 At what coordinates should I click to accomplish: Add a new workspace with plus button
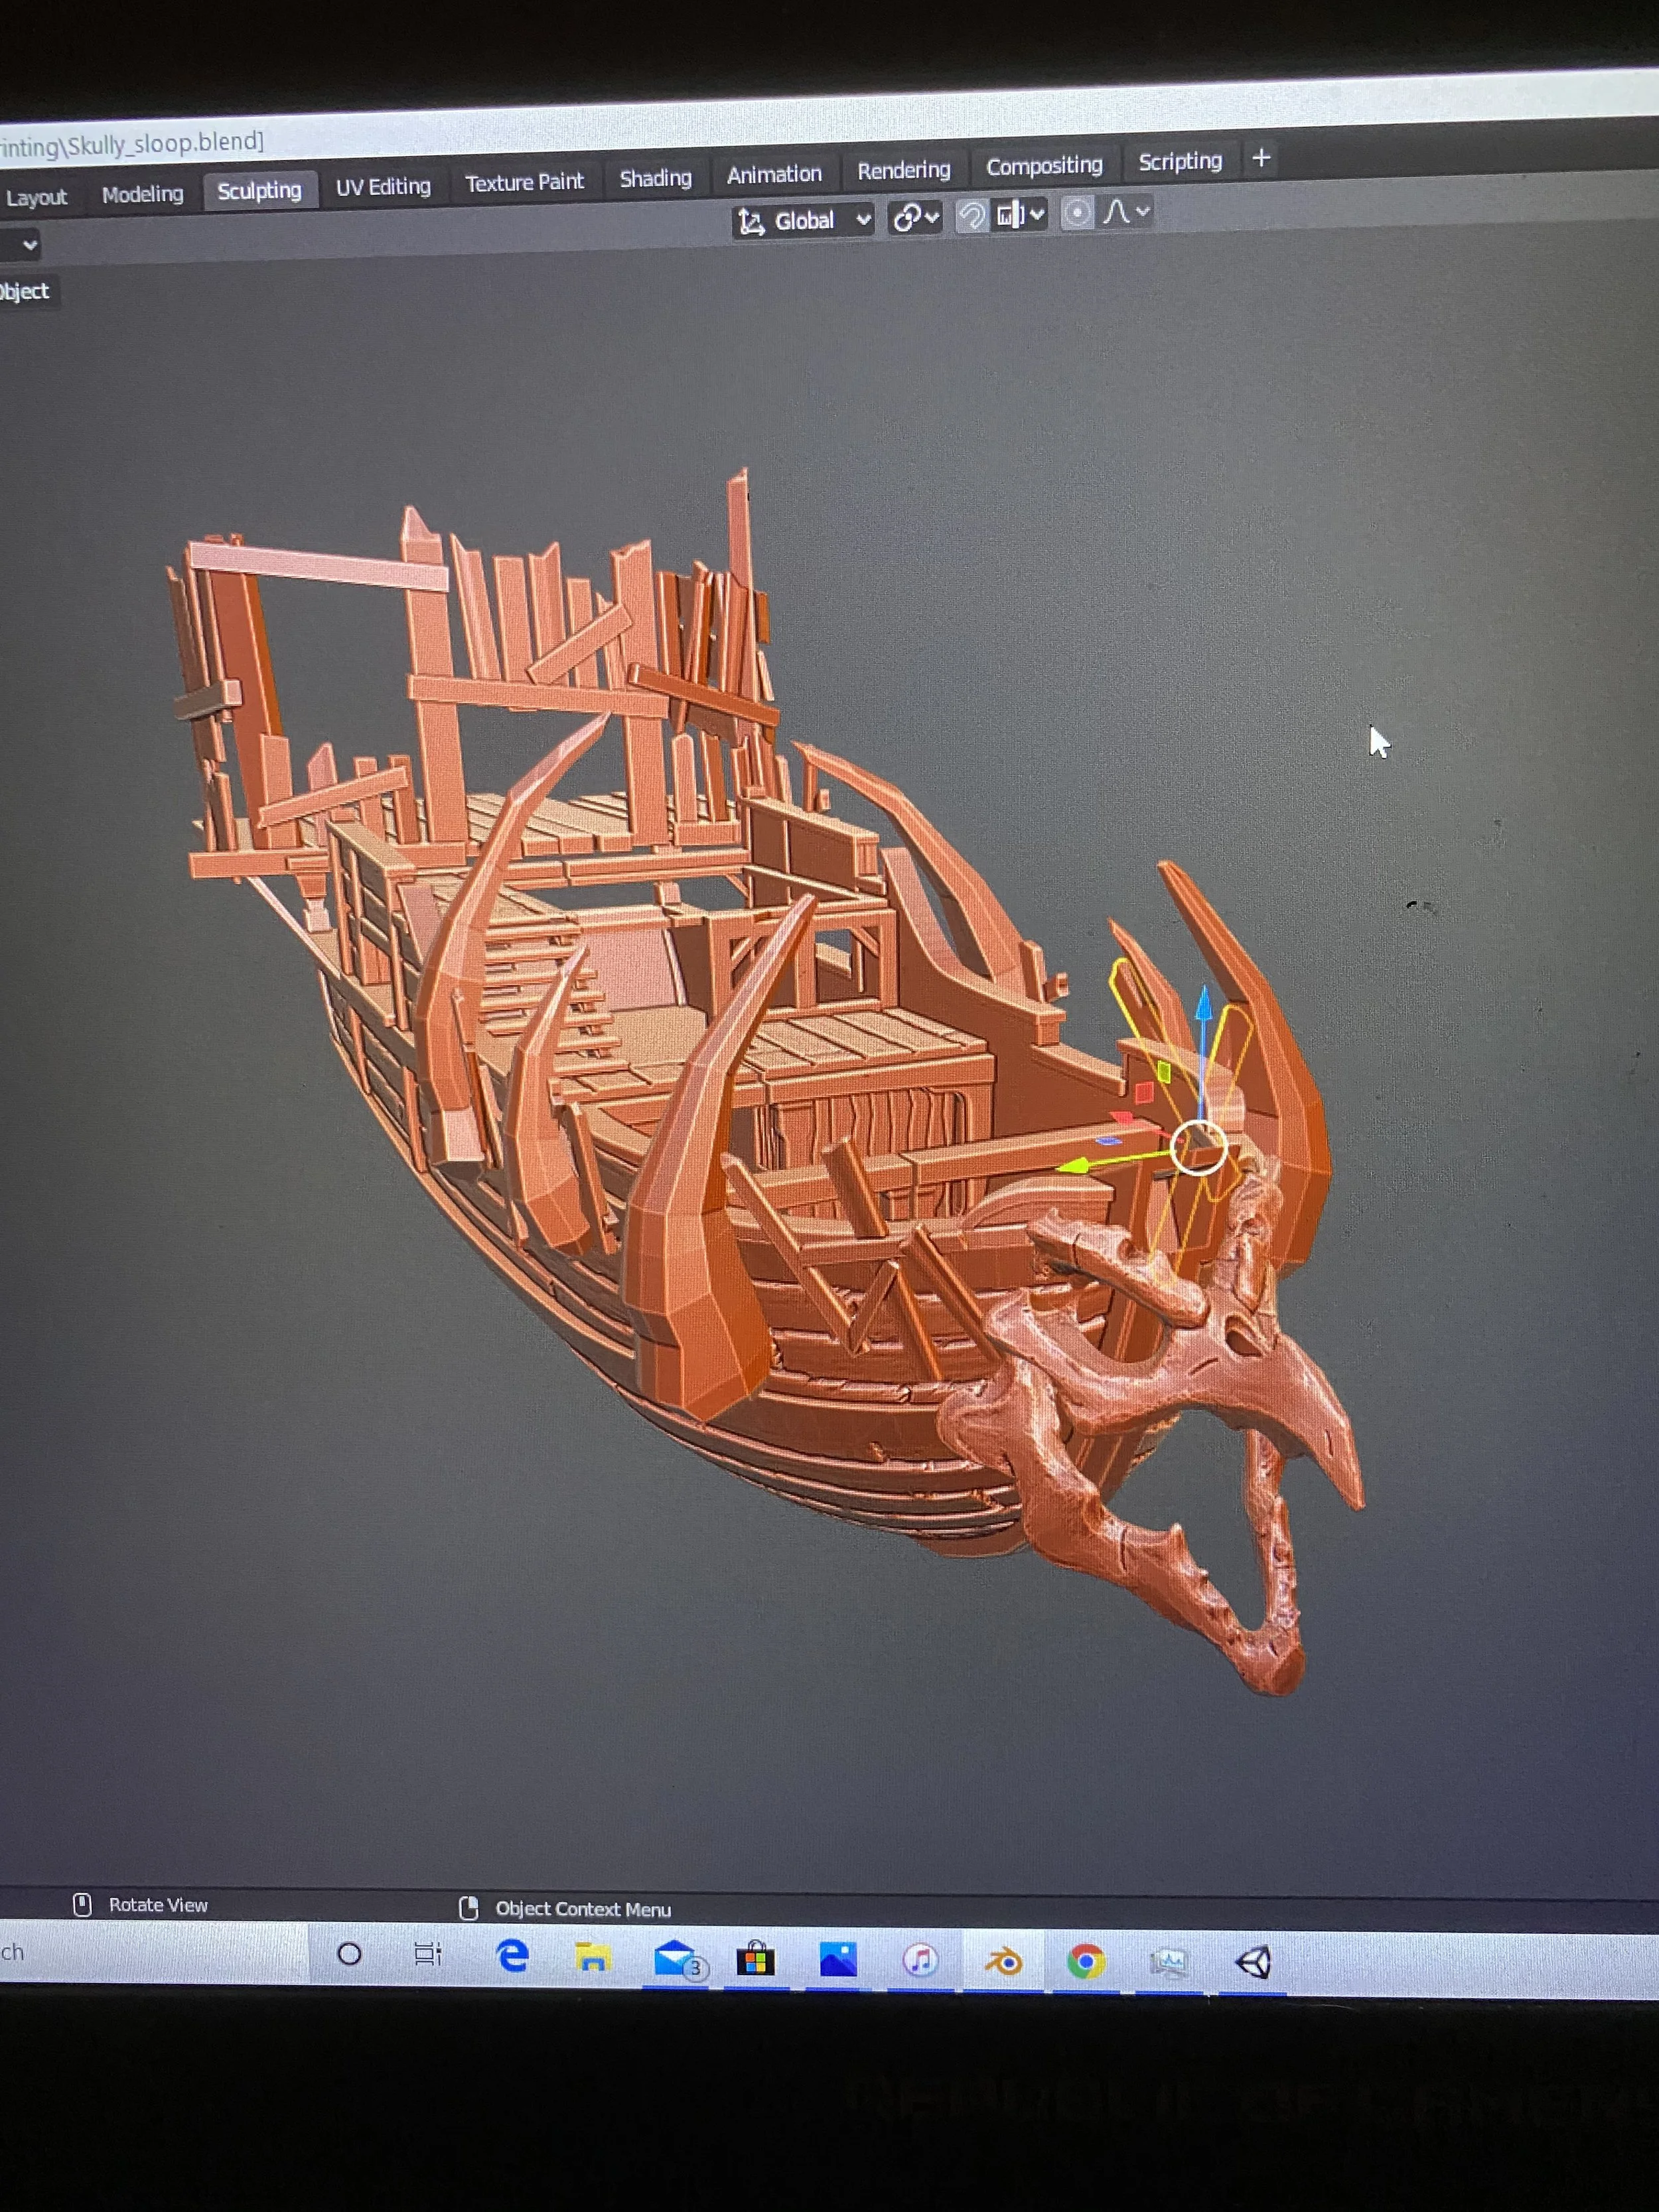pyautogui.click(x=1261, y=158)
